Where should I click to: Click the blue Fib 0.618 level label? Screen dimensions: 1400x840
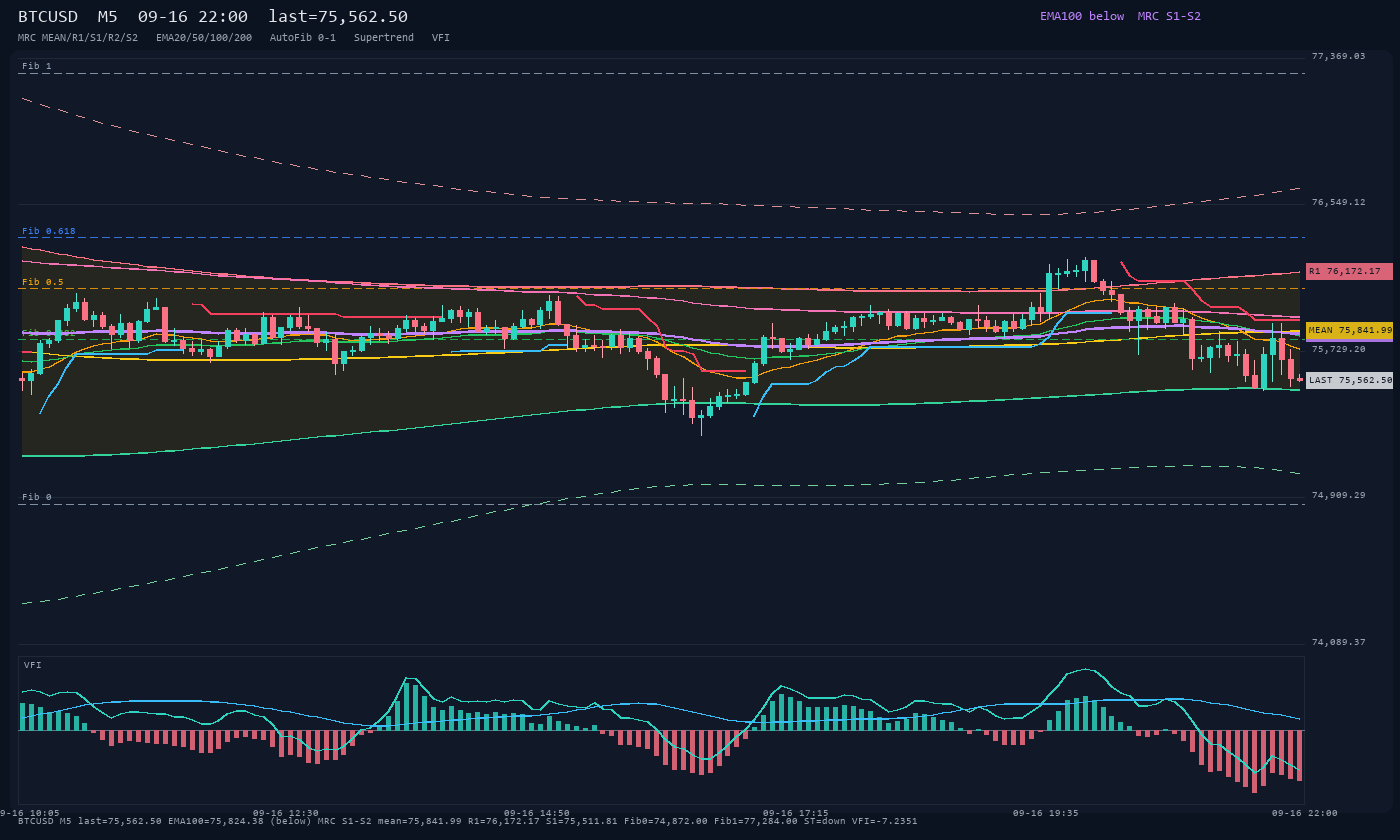[49, 231]
